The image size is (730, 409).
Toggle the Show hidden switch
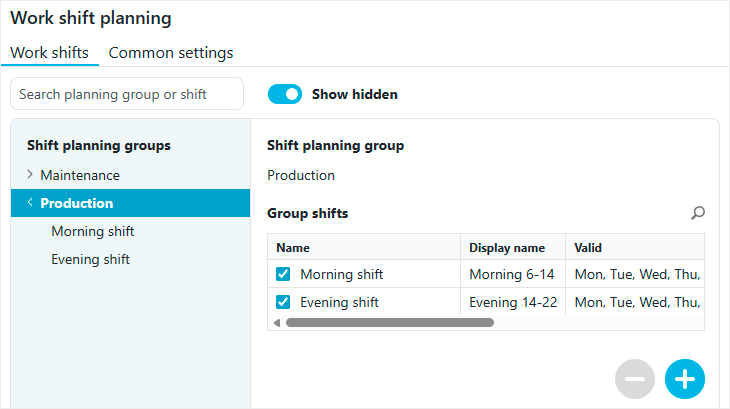[285, 94]
